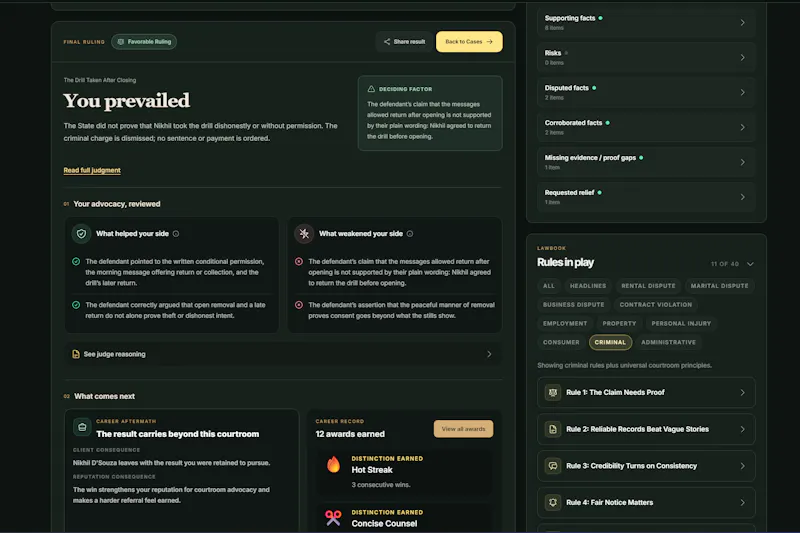Click the Back to Cases button
Image resolution: width=800 pixels, height=533 pixels.
(469, 42)
